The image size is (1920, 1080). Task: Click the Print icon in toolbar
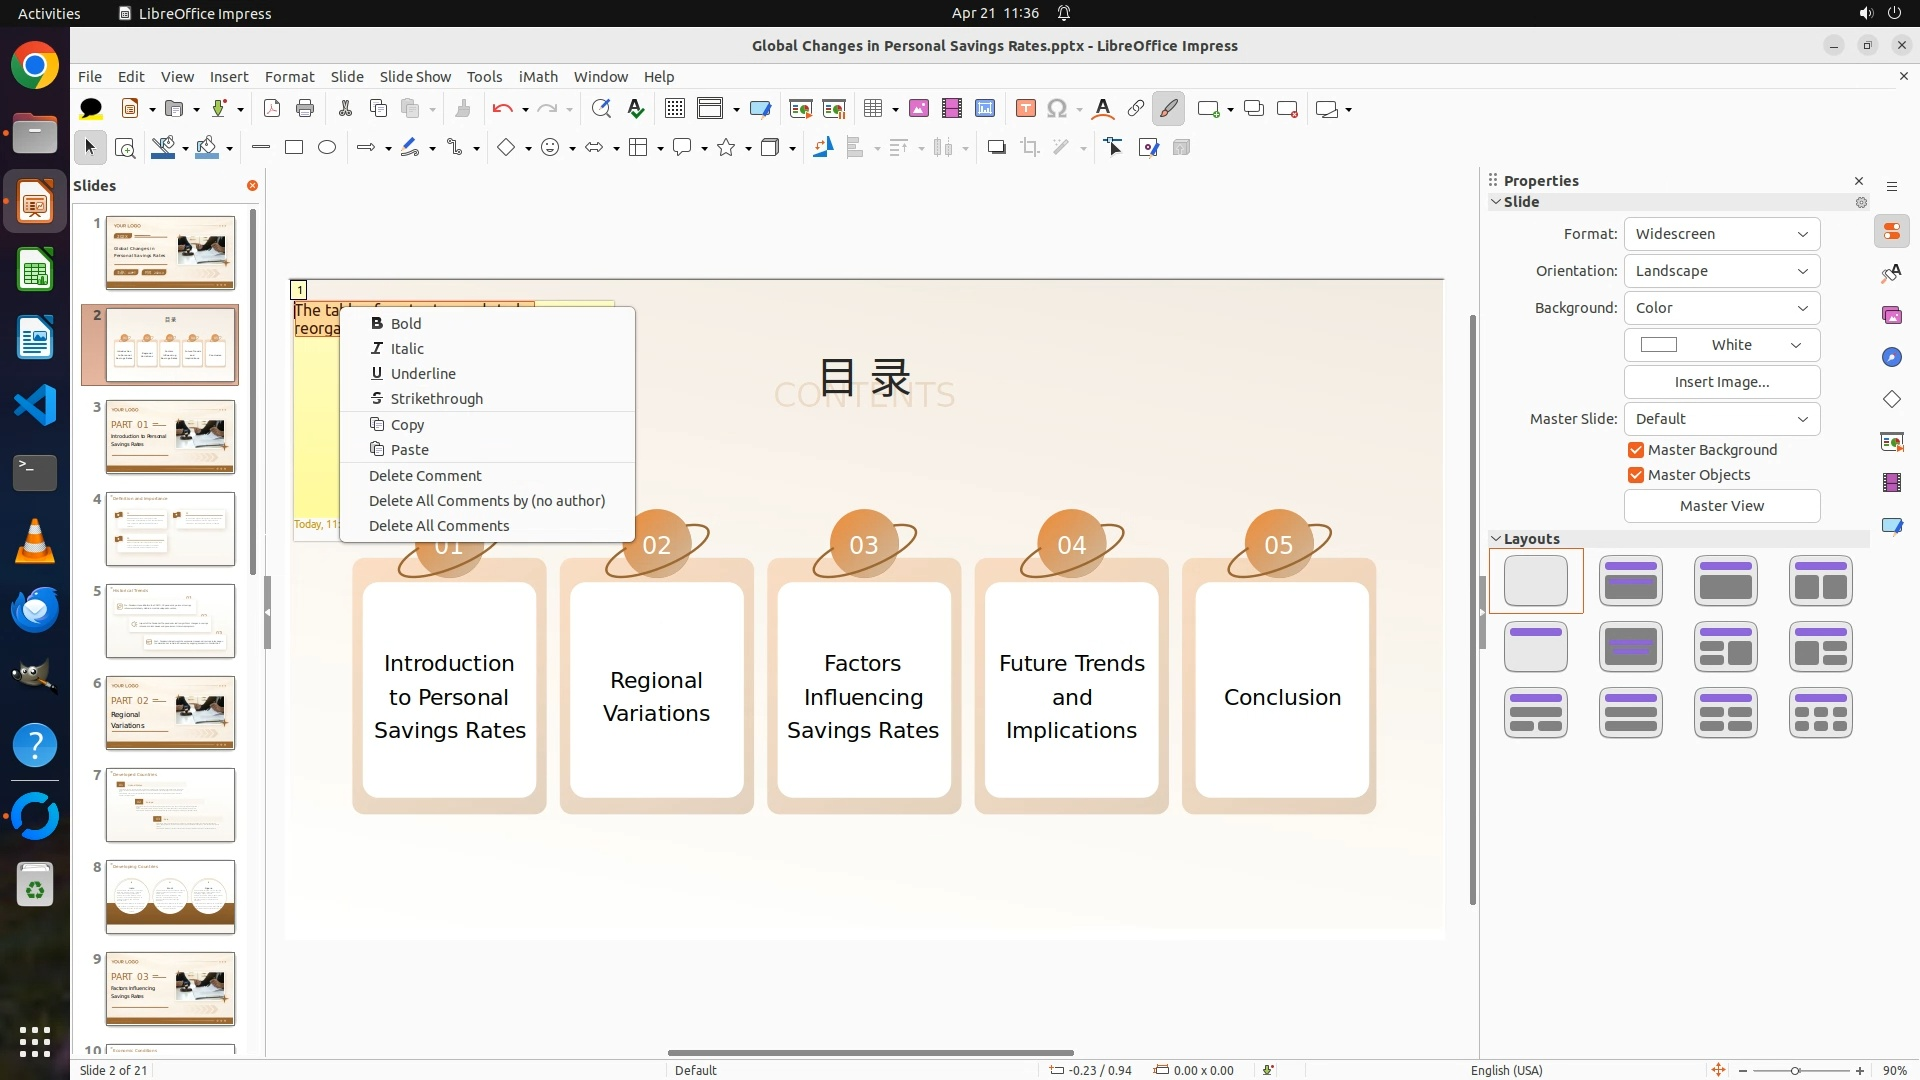coord(305,109)
